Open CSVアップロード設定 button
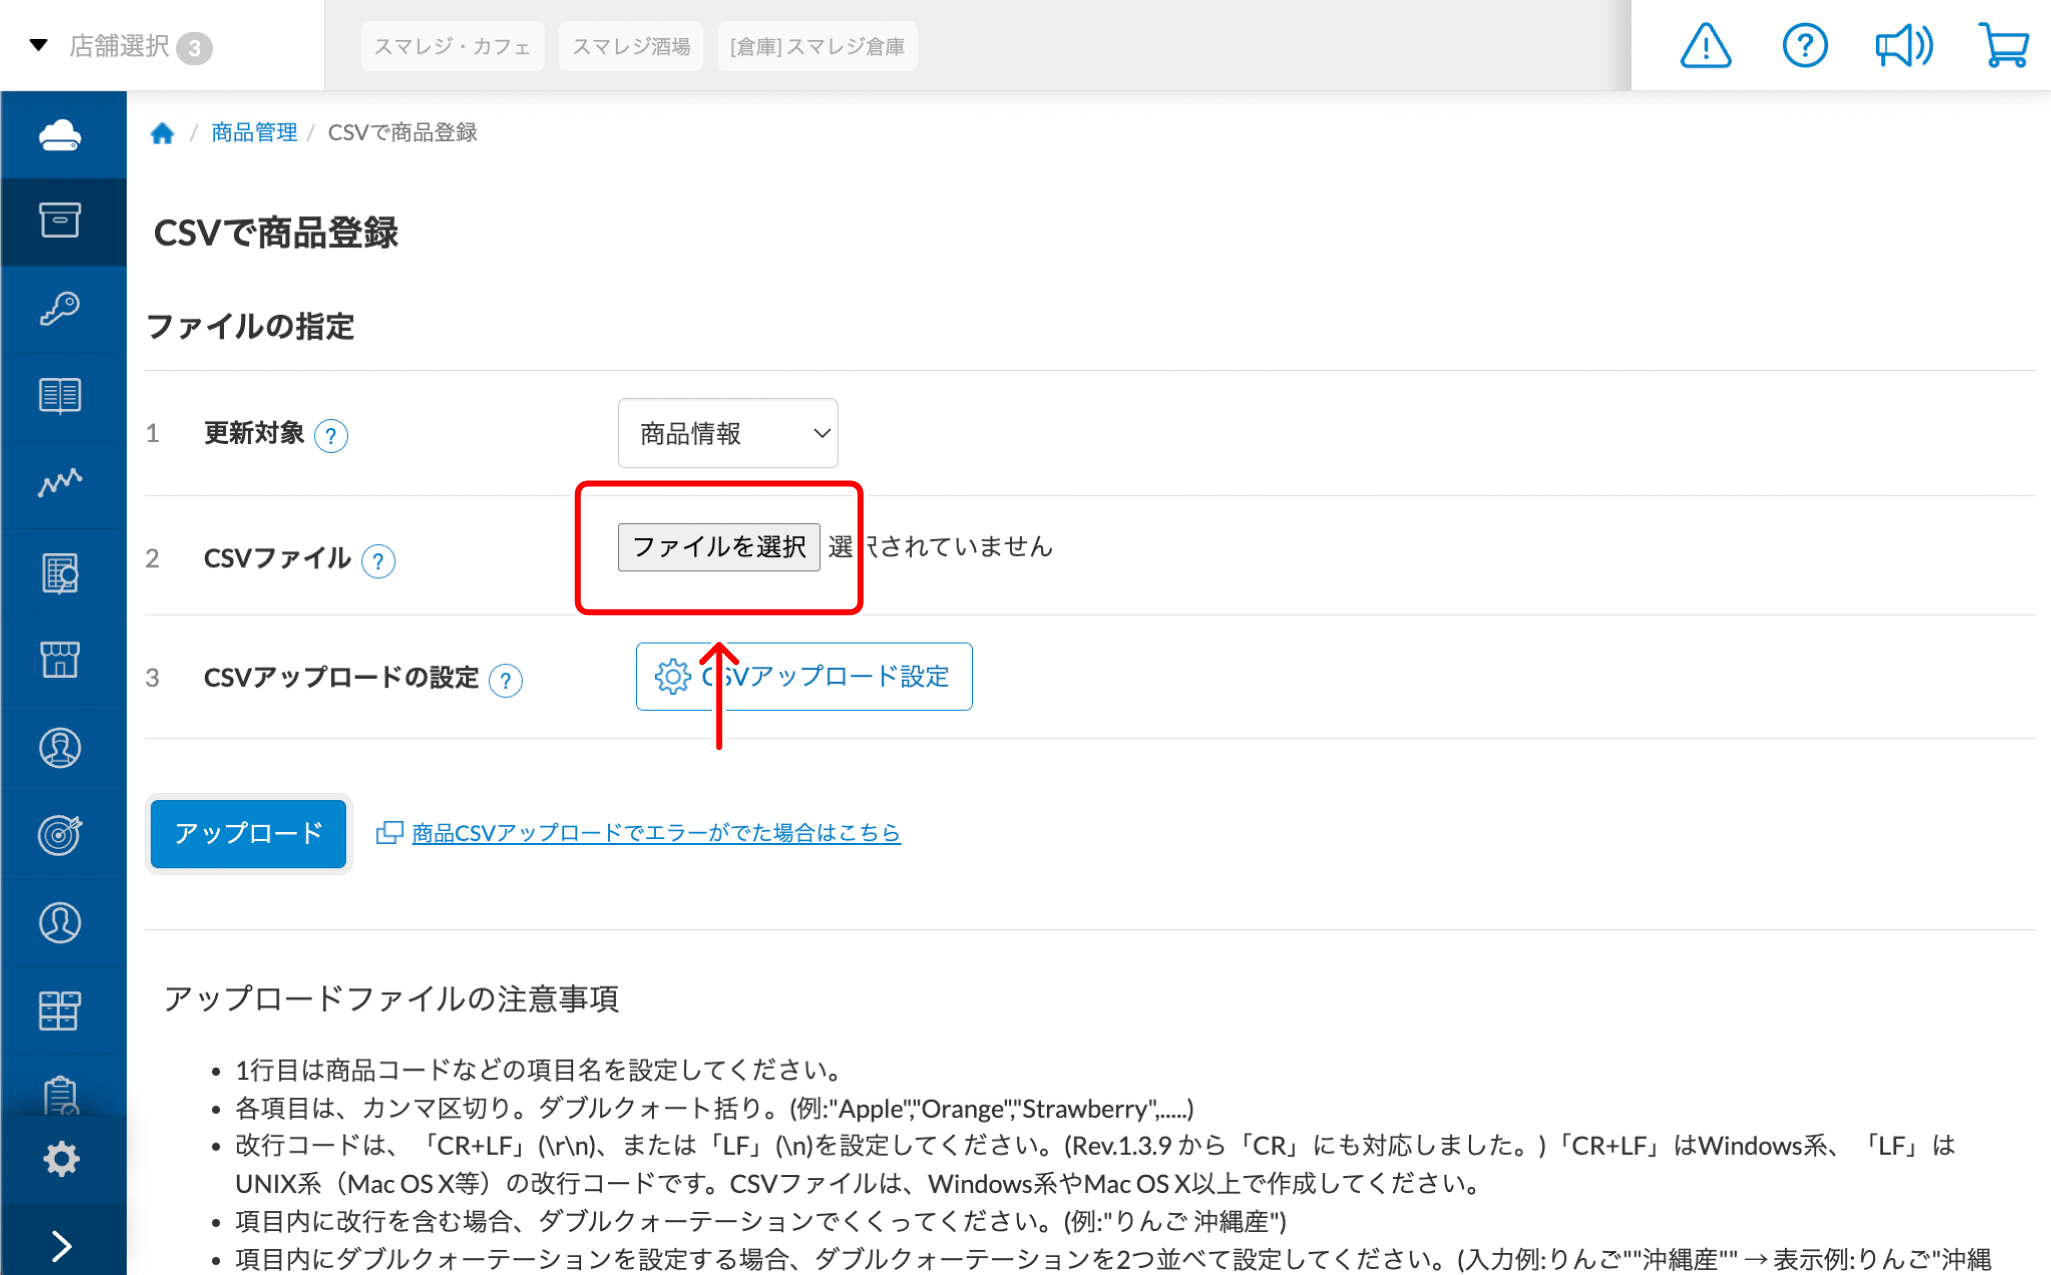 804,677
